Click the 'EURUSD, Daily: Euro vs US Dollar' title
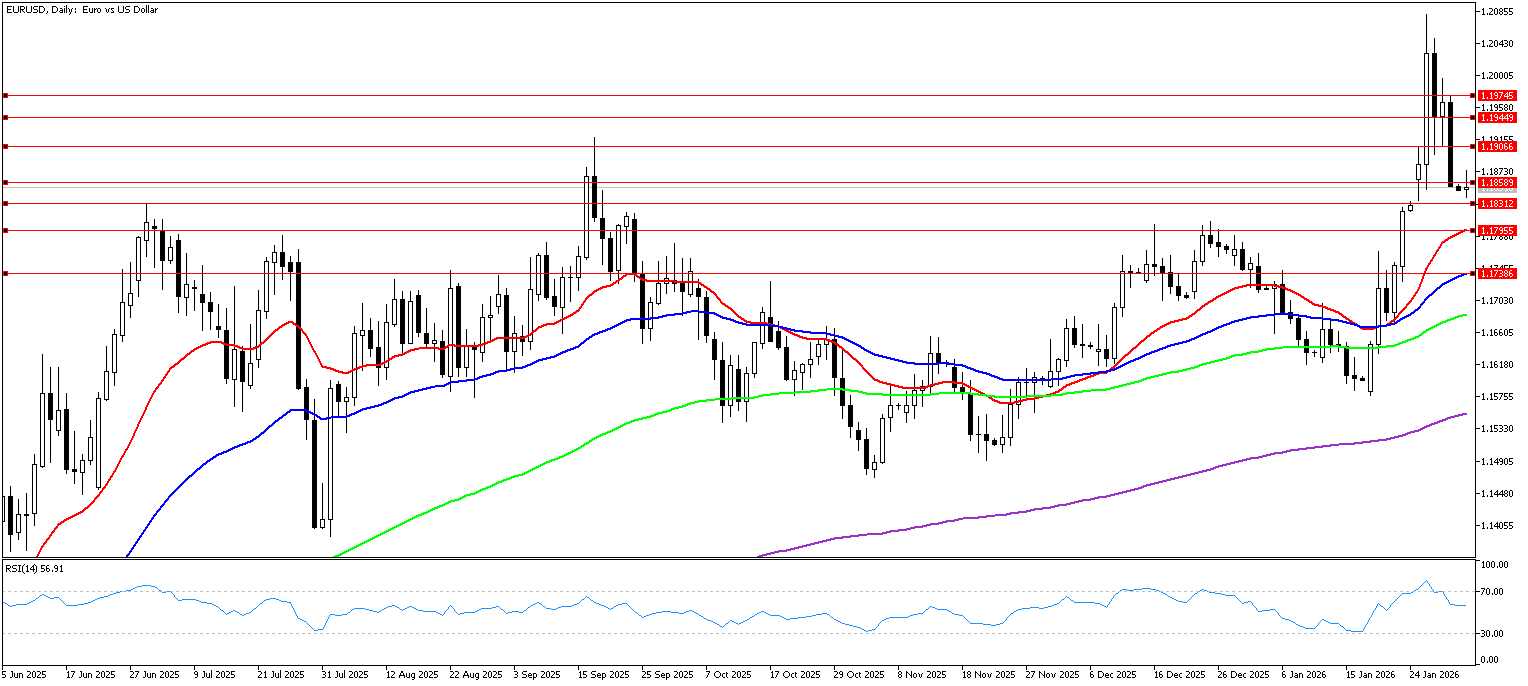Screen dimensions: 1528x686 tap(81, 9)
